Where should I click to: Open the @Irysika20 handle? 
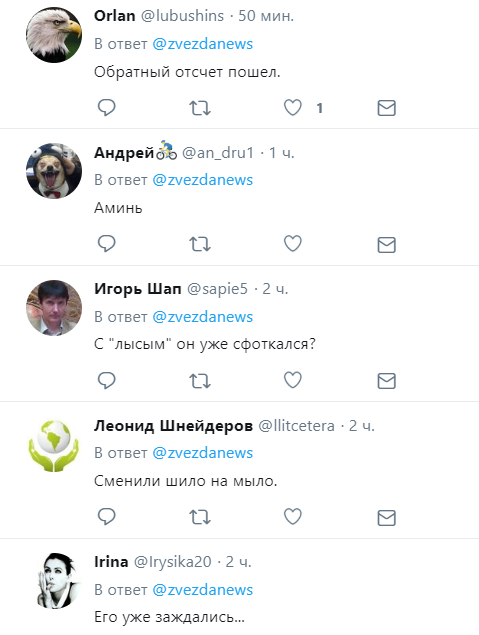click(x=172, y=562)
